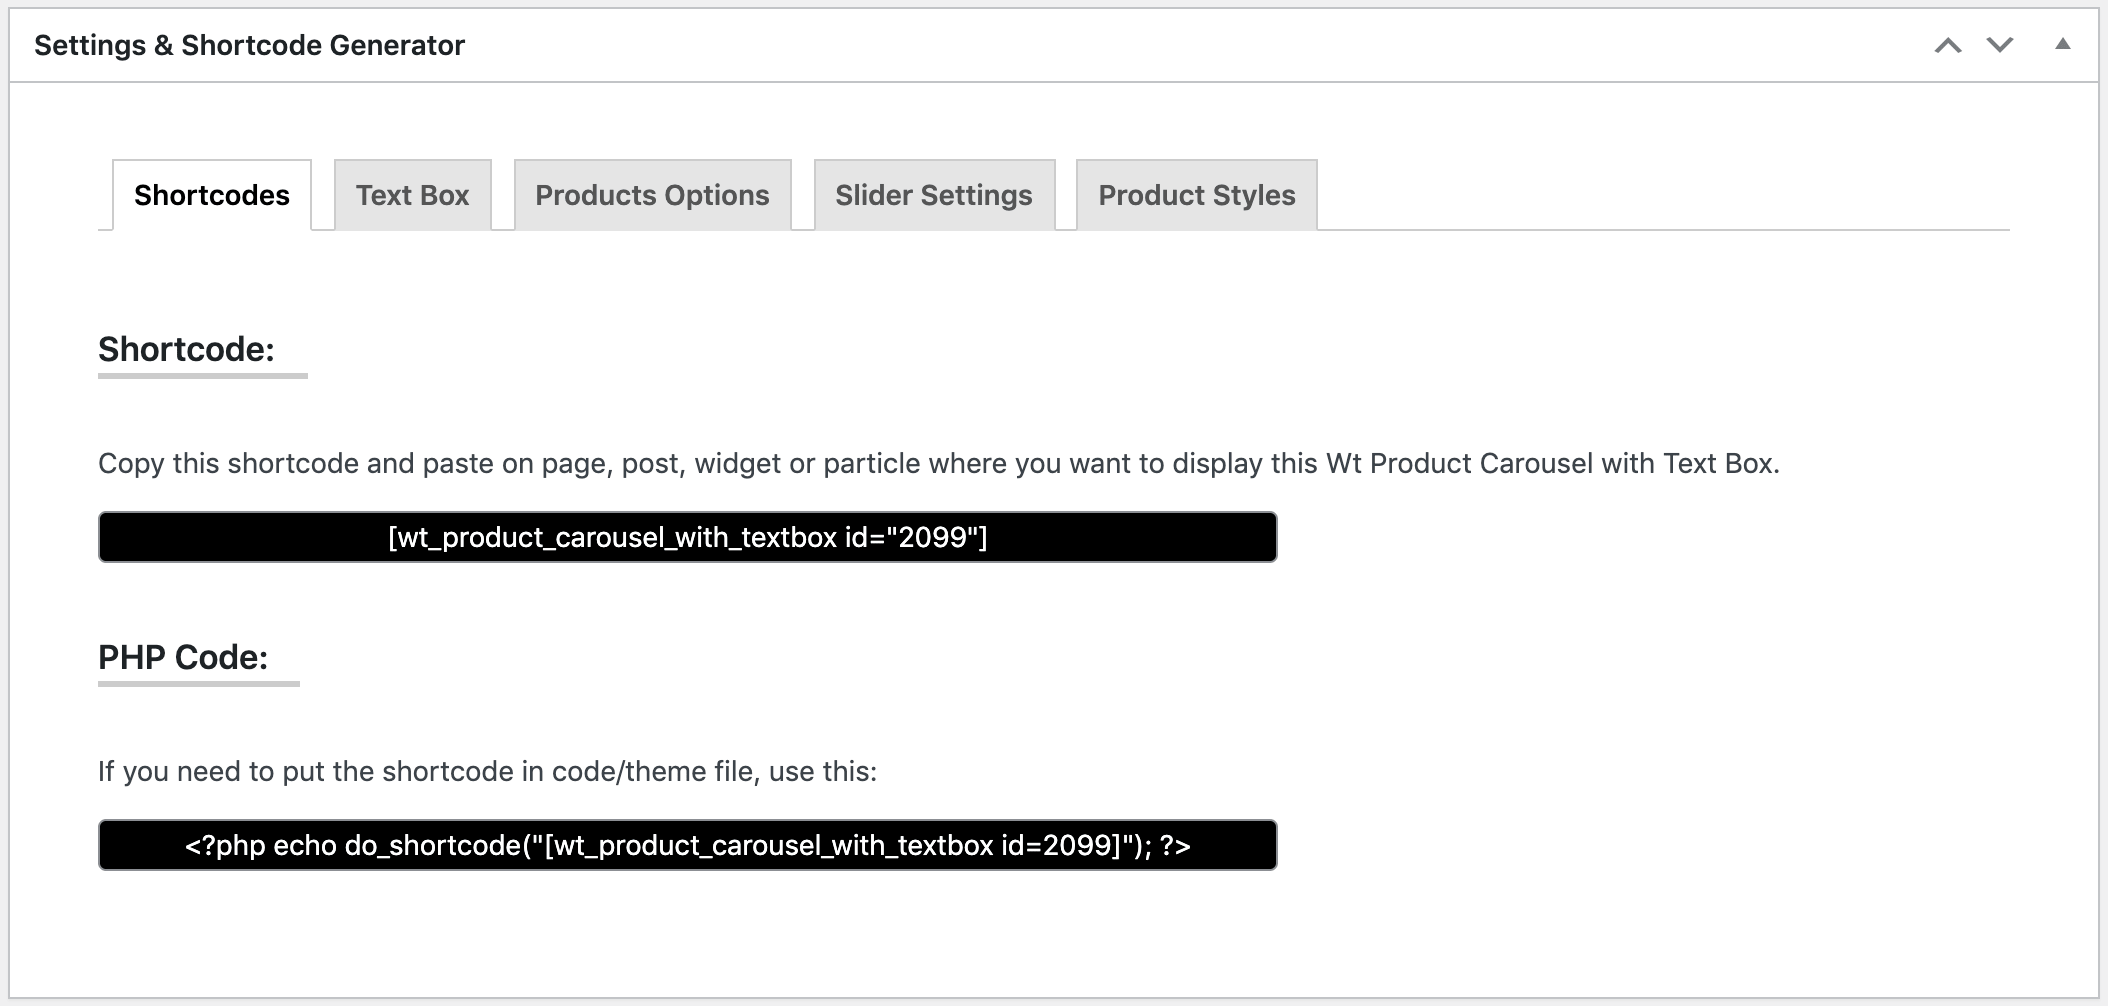Click the Settings & Shortcode Generator title

249,46
